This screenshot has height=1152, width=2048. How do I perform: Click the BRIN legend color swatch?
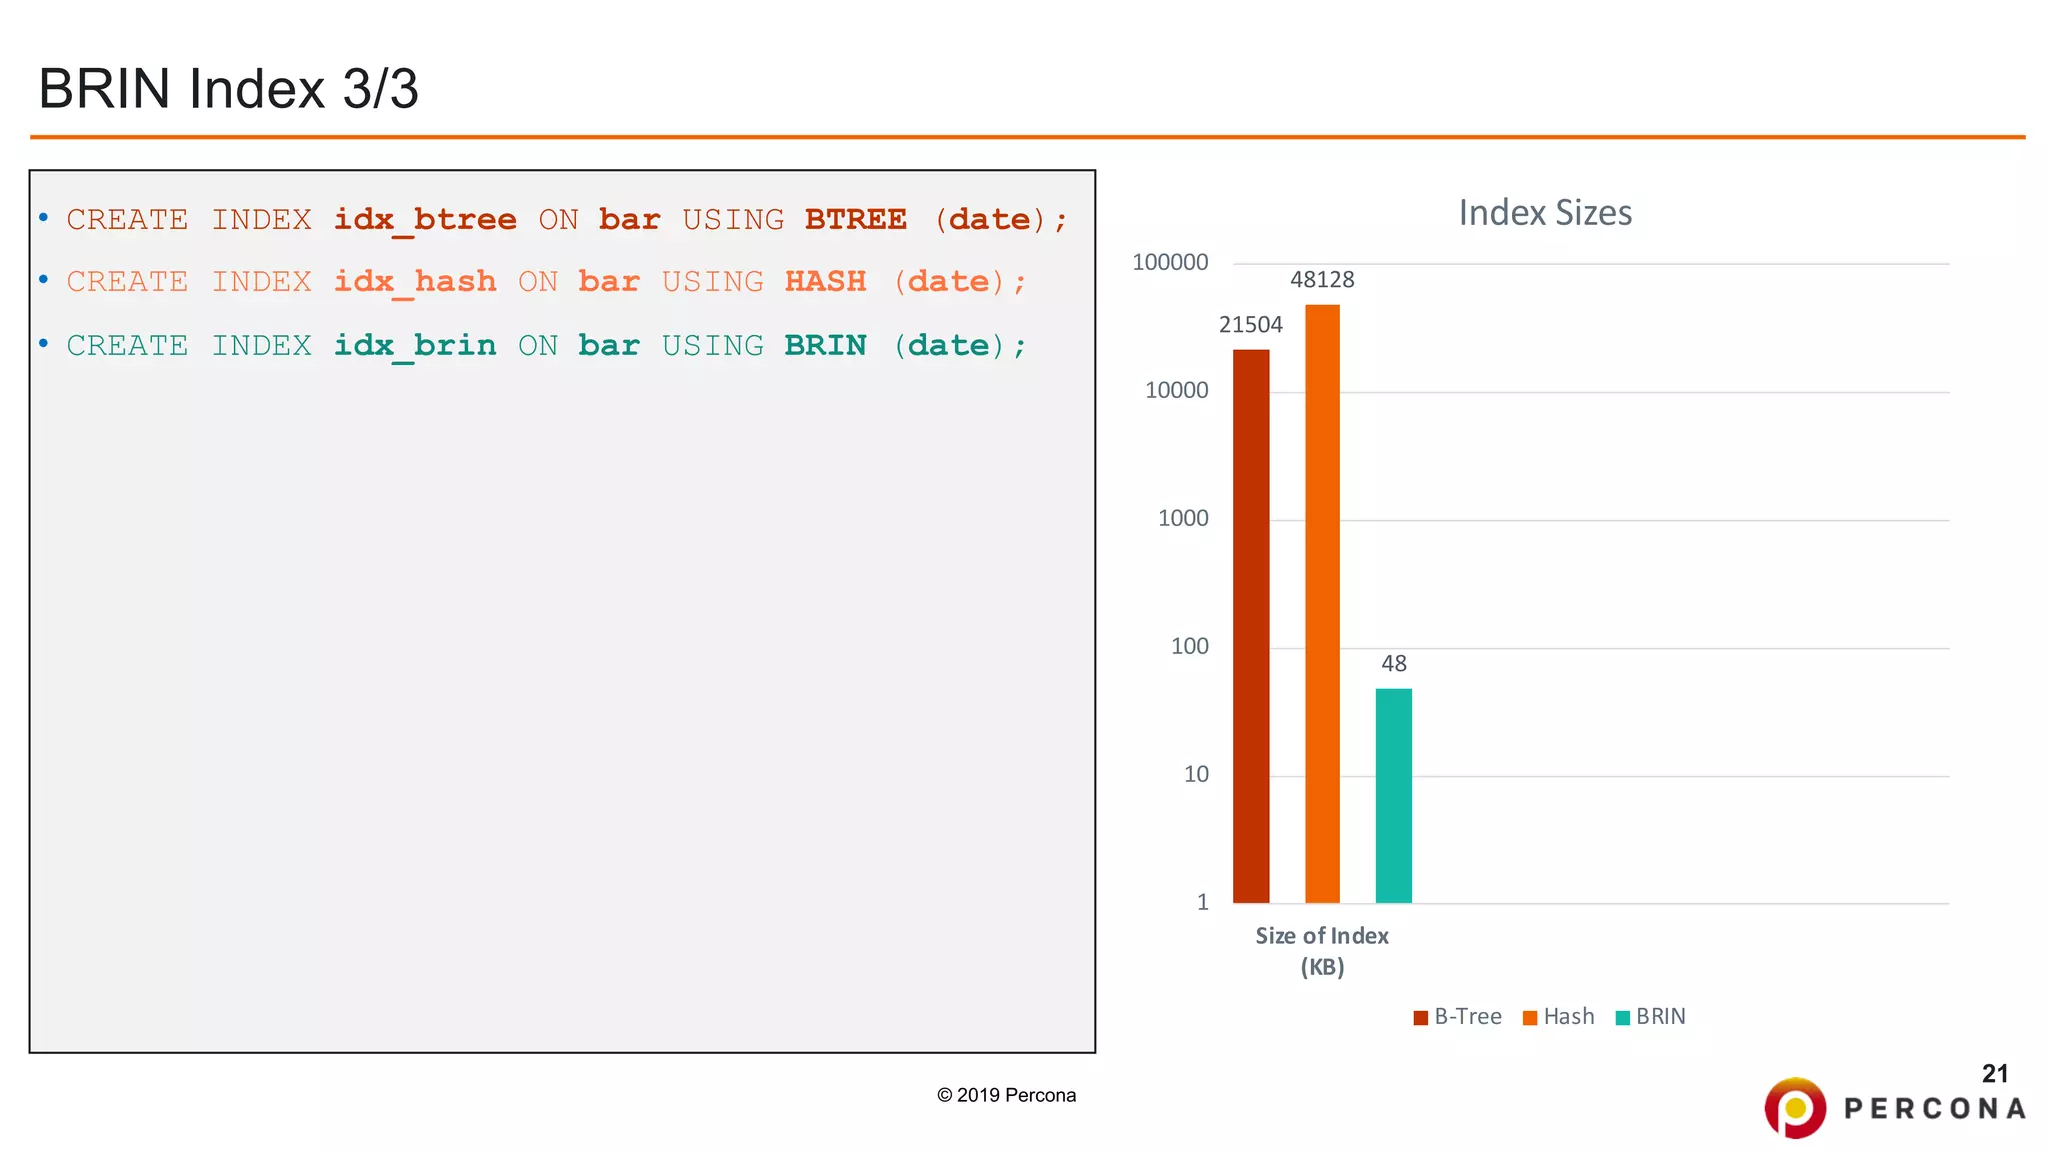[x=1622, y=1018]
